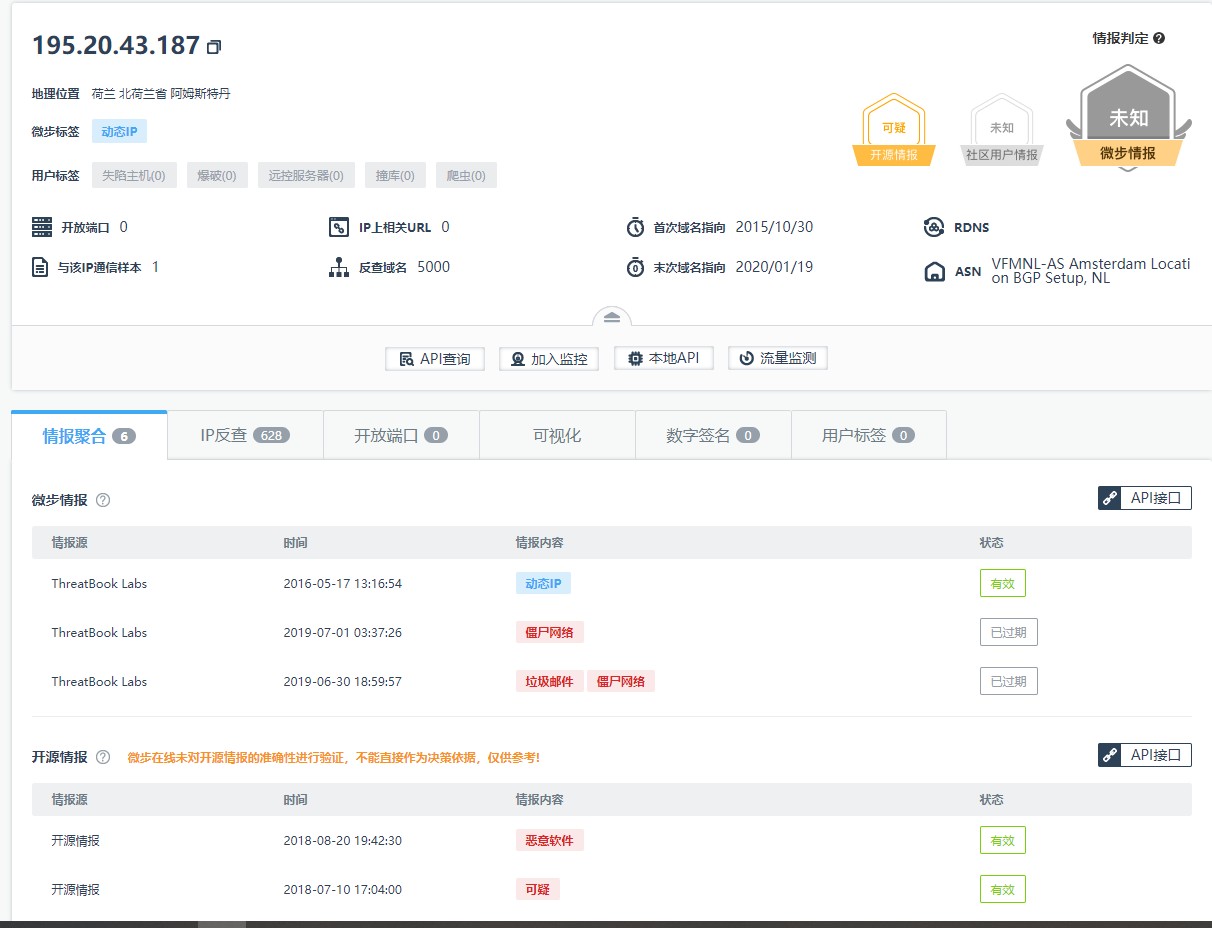The height and width of the screenshot is (928, 1212).
Task: Click the 动态IP tag in the 2016-05-17 row
Action: click(543, 583)
